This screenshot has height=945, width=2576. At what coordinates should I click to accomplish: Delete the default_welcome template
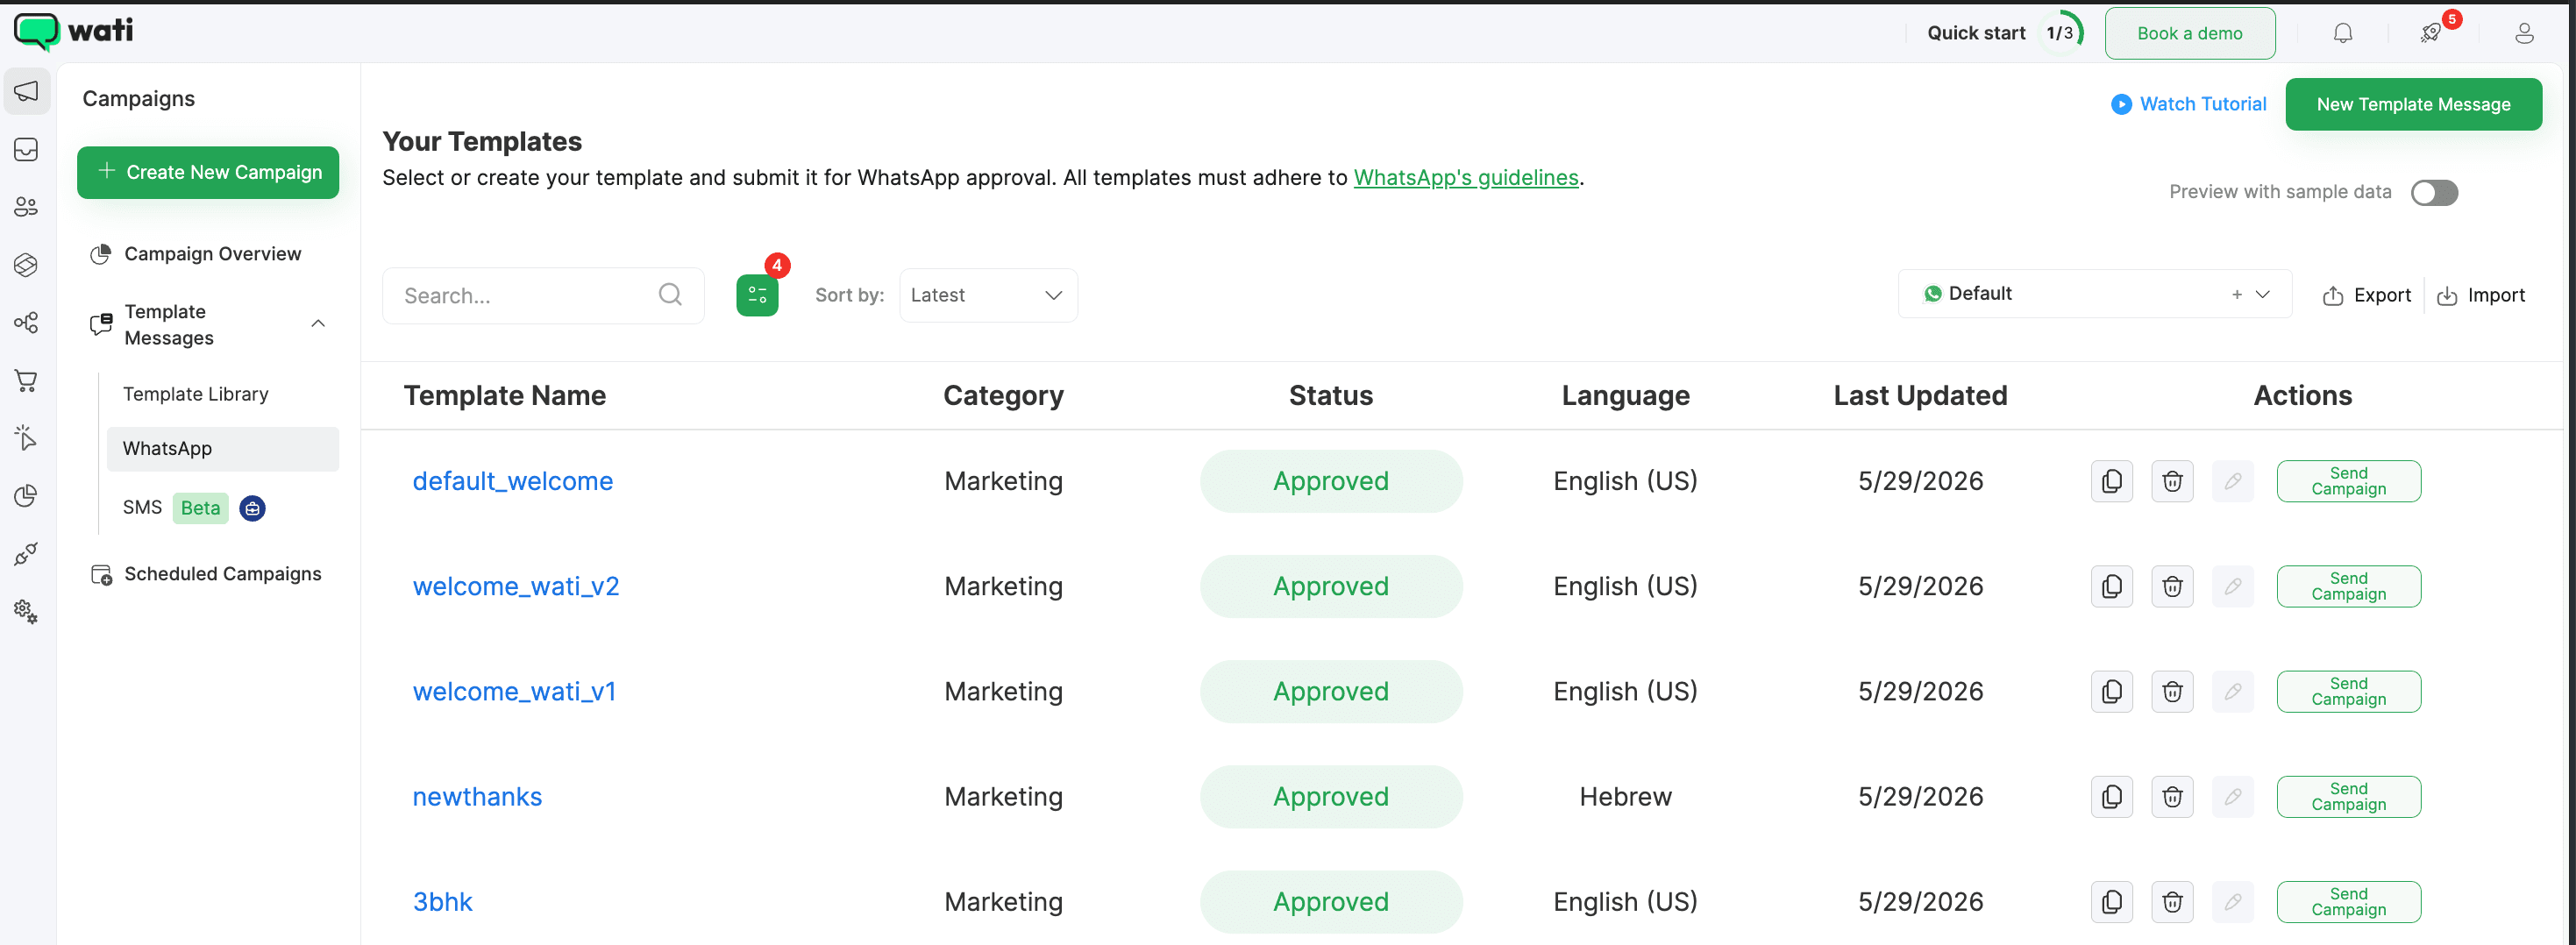point(2172,481)
